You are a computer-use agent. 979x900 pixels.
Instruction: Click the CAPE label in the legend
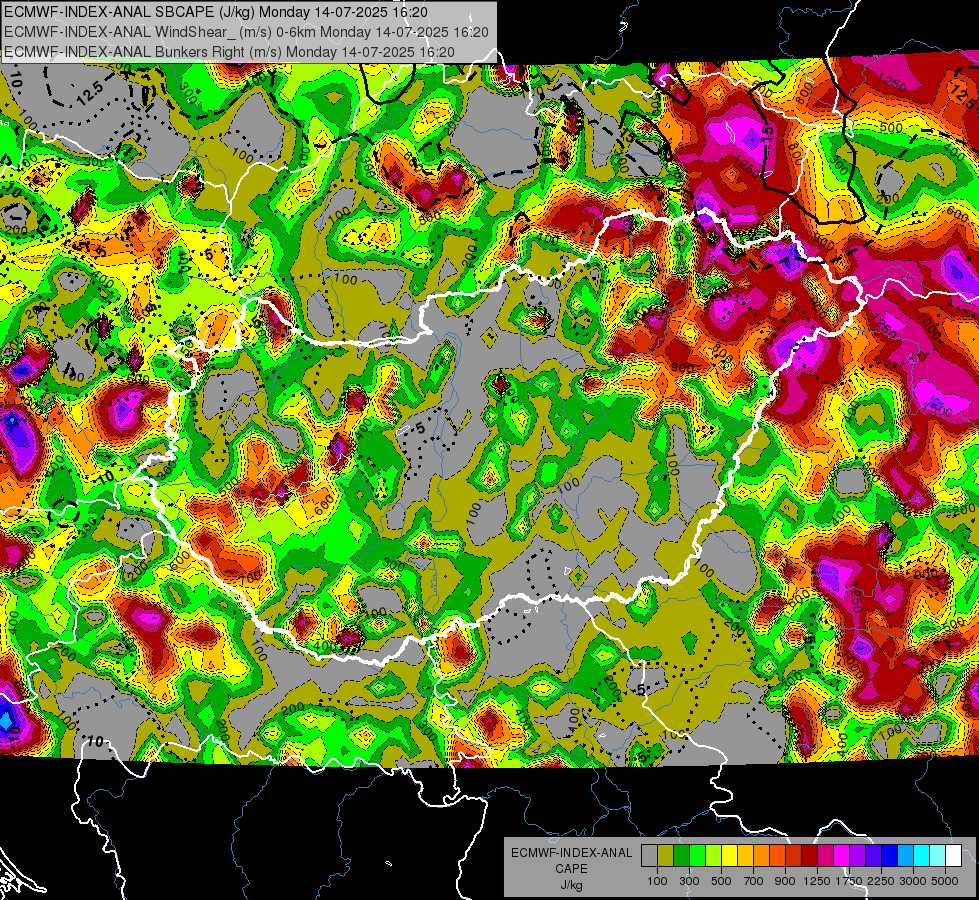(571, 868)
